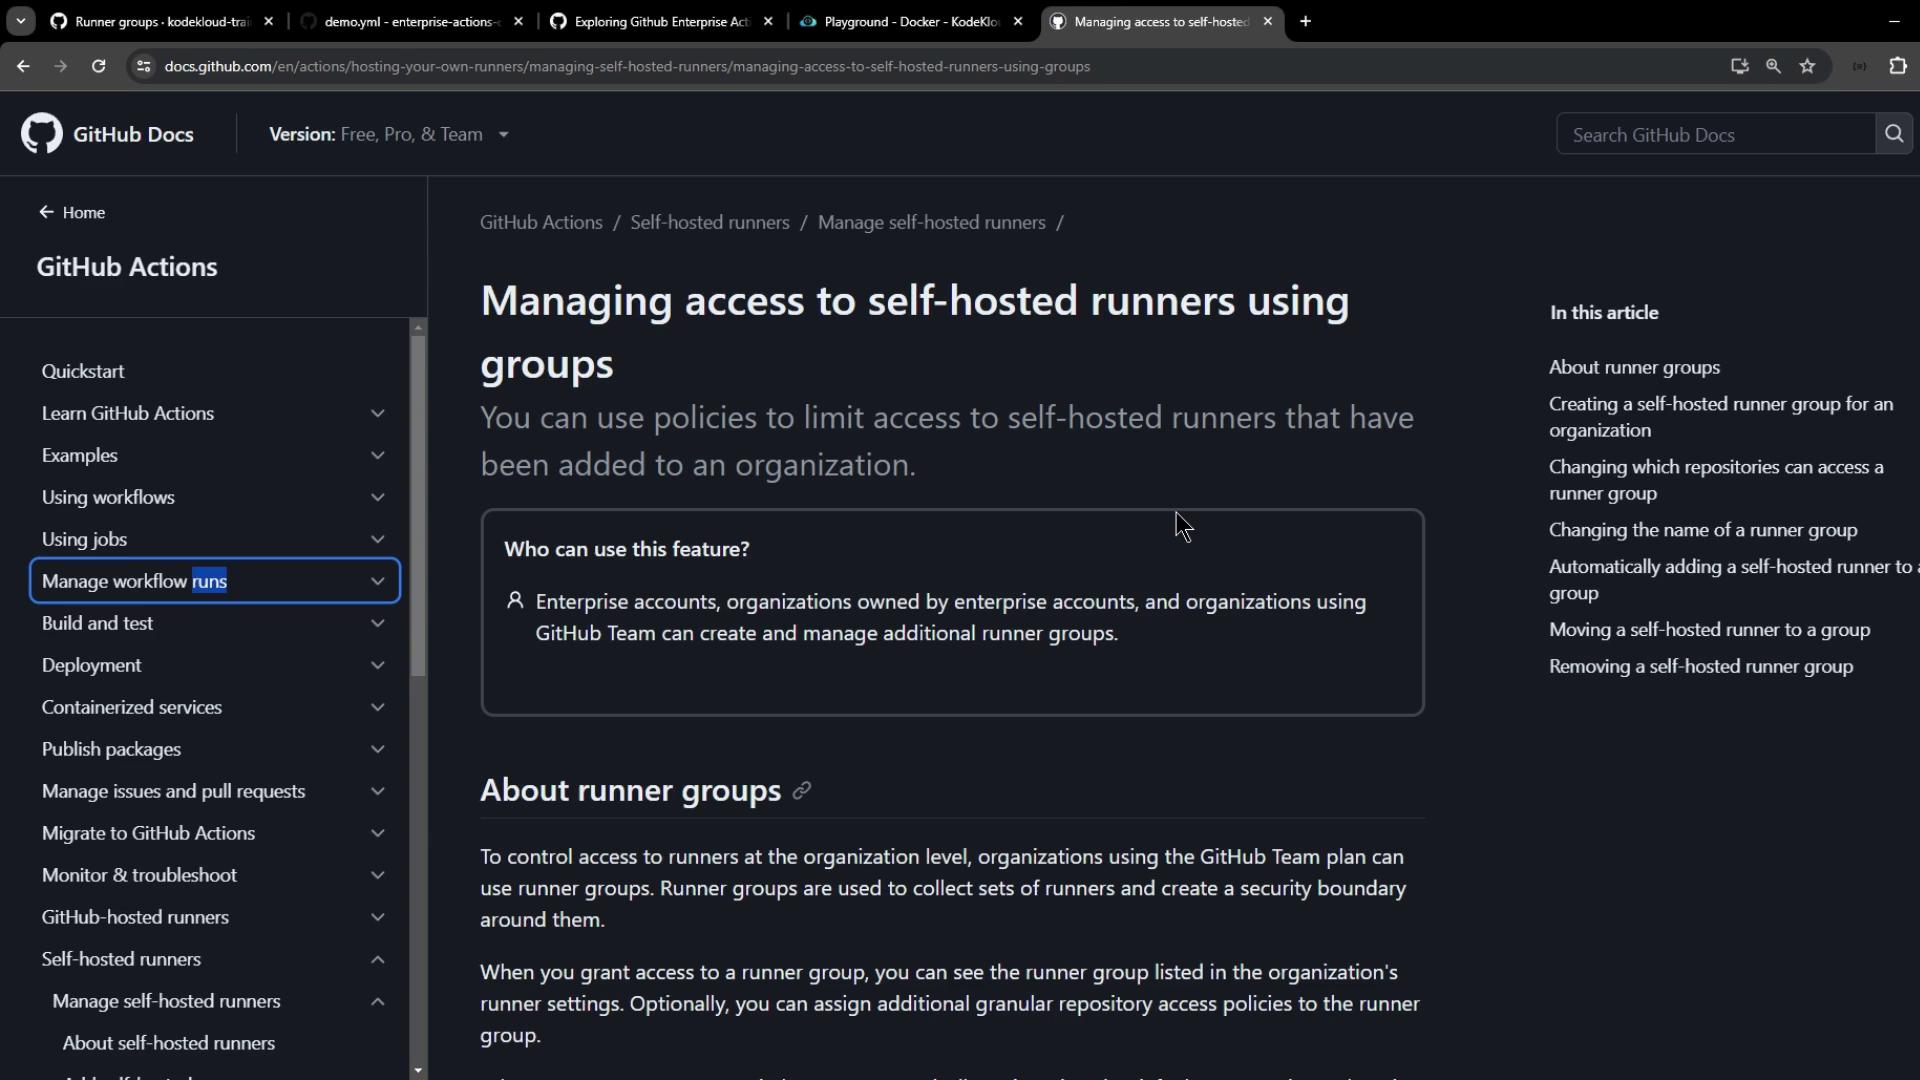Open the Version Free, Pro, & Team dropdown
The image size is (1920, 1080).
(x=389, y=134)
